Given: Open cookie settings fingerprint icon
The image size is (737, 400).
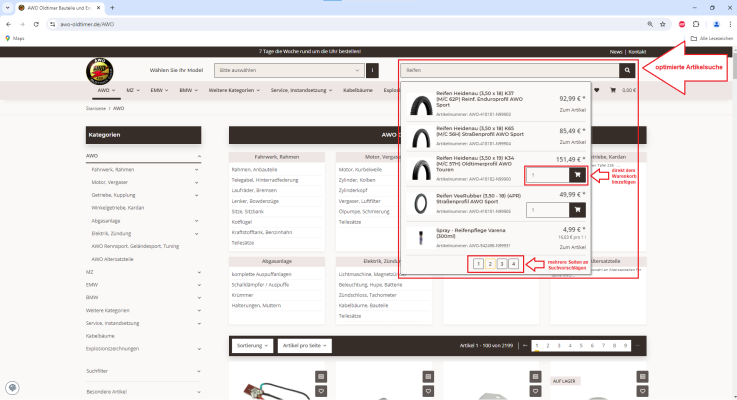Looking at the screenshot, I should pyautogui.click(x=12, y=388).
